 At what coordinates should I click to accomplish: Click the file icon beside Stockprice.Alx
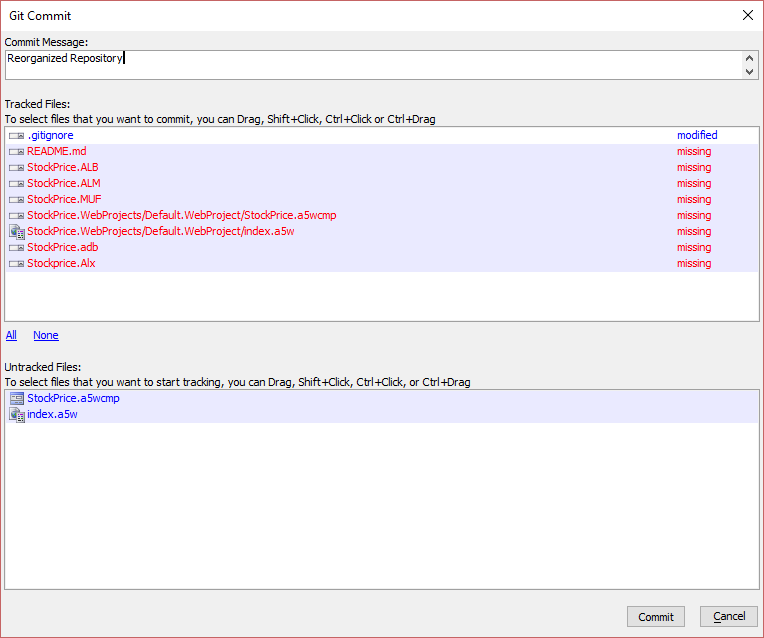pyautogui.click(x=17, y=264)
